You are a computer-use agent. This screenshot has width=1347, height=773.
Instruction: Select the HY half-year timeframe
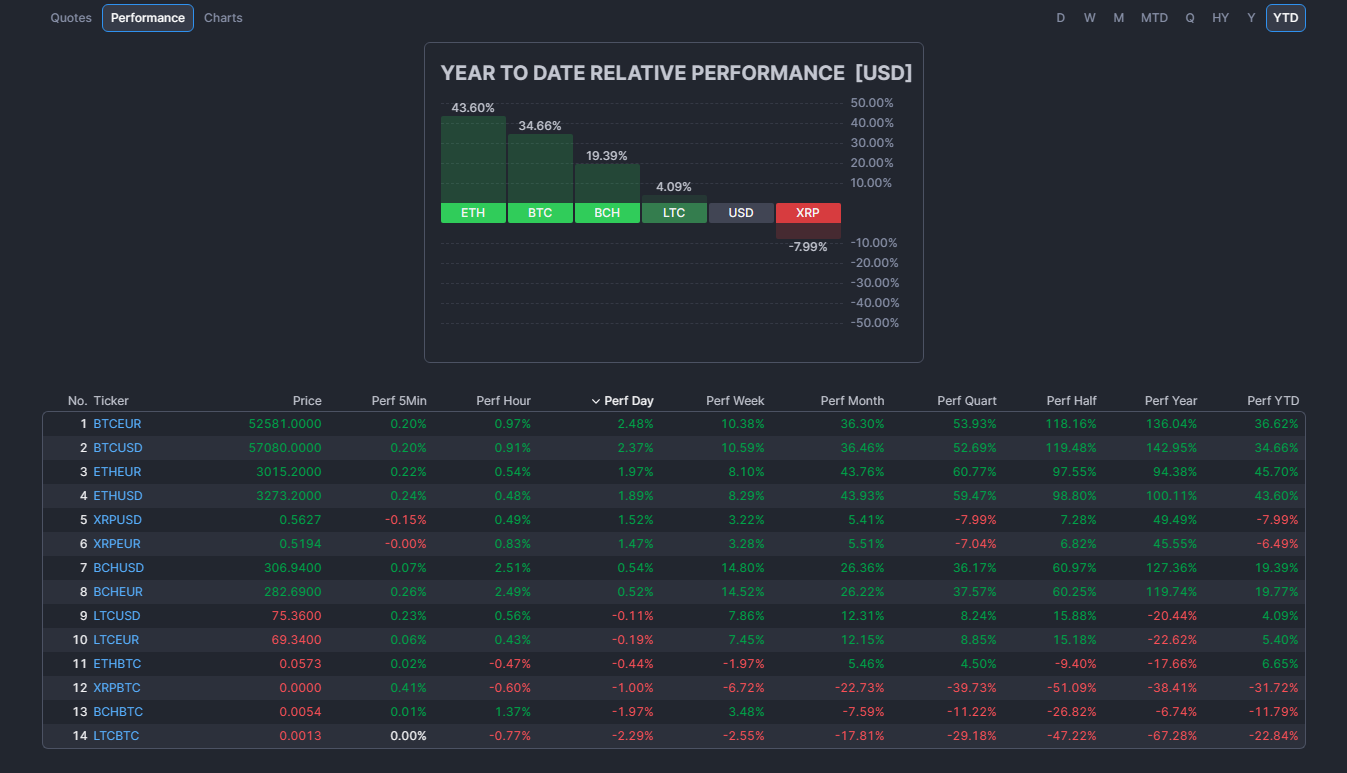click(x=1220, y=18)
